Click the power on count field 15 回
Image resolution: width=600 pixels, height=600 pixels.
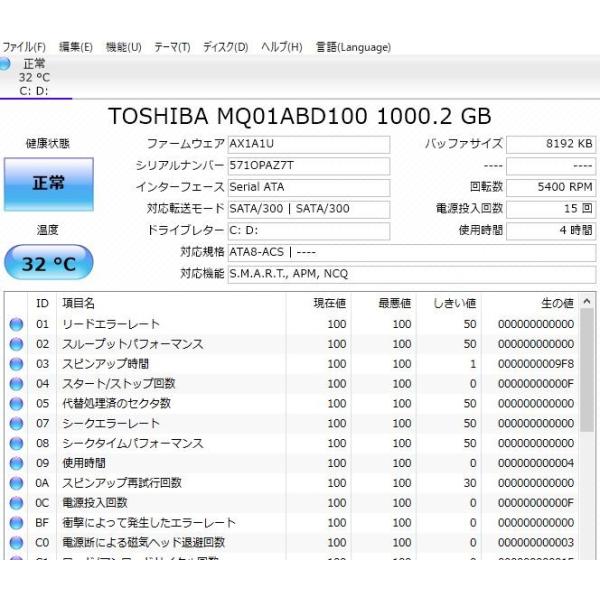point(551,209)
